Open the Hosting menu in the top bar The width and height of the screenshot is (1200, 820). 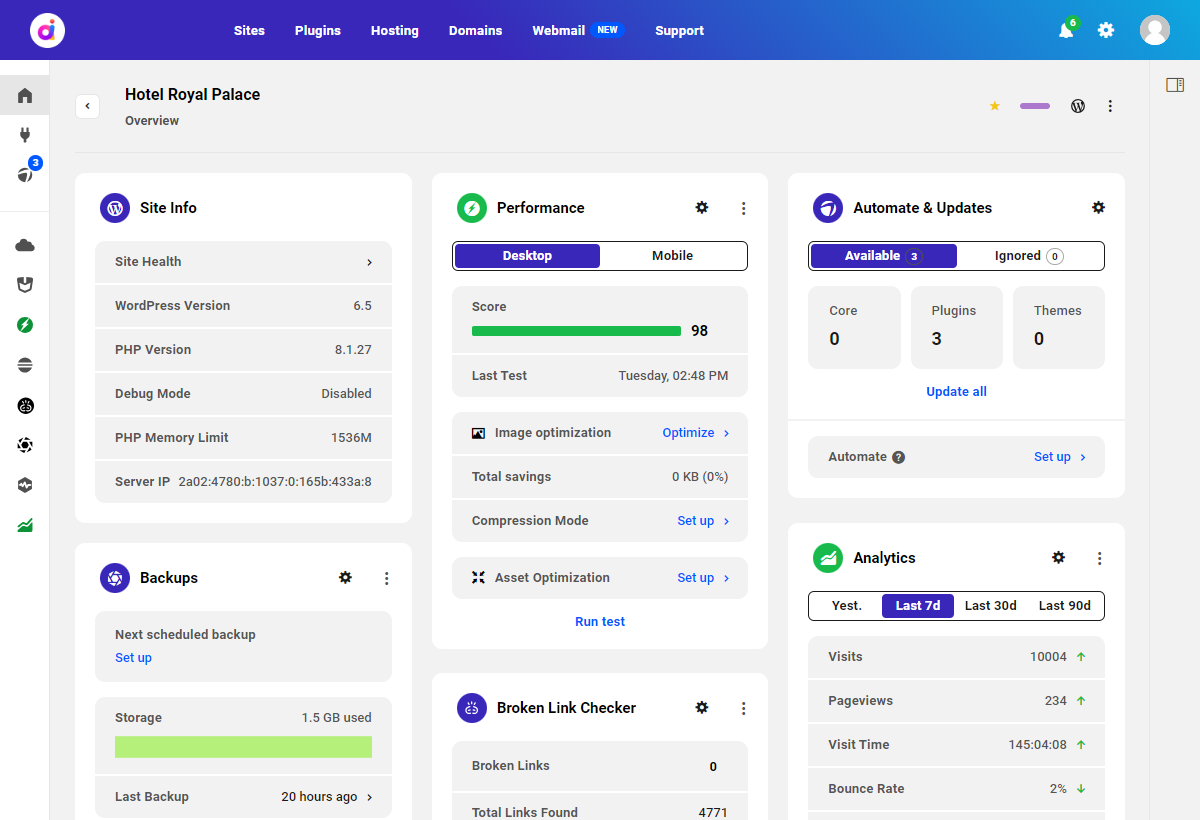click(394, 30)
